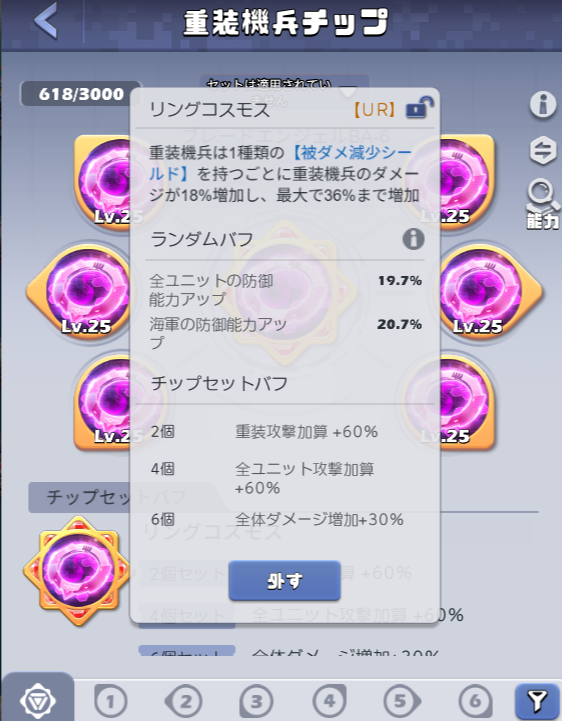Select slot 1 tab in bottom bar
Image resolution: width=562 pixels, height=721 pixels.
pyautogui.click(x=110, y=702)
